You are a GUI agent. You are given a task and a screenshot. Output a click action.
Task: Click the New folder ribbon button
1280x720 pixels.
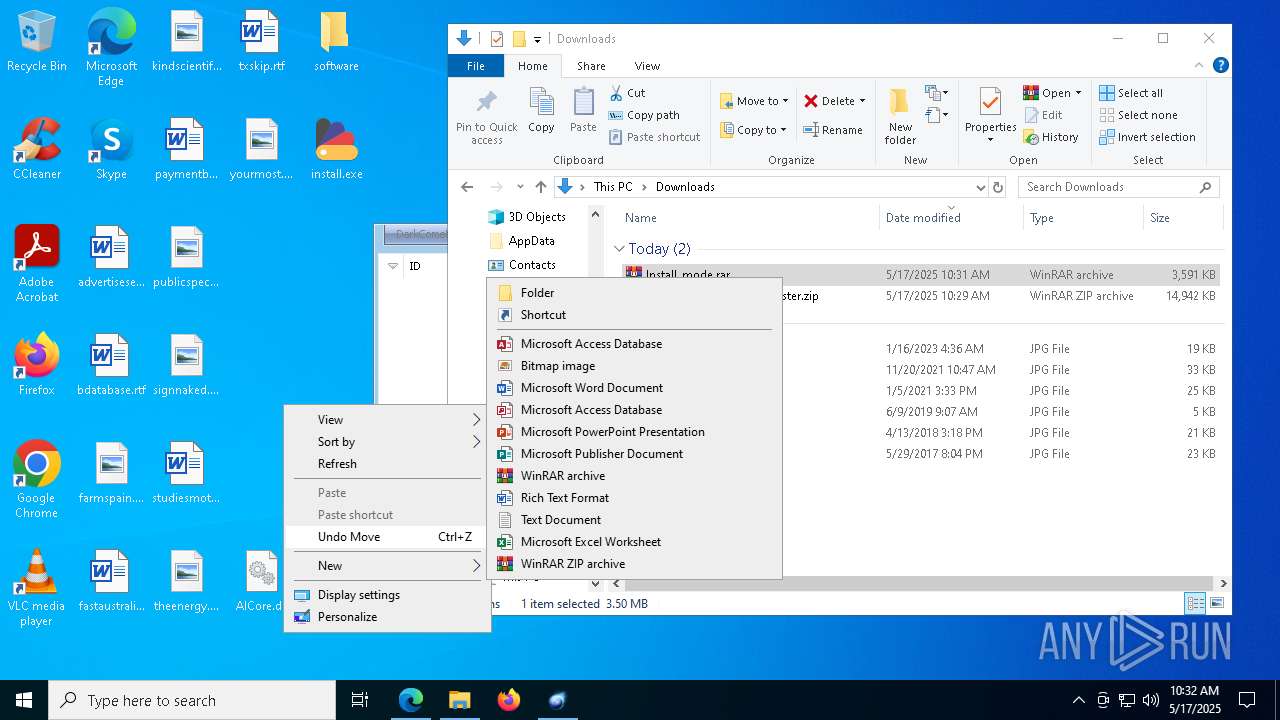click(x=900, y=116)
